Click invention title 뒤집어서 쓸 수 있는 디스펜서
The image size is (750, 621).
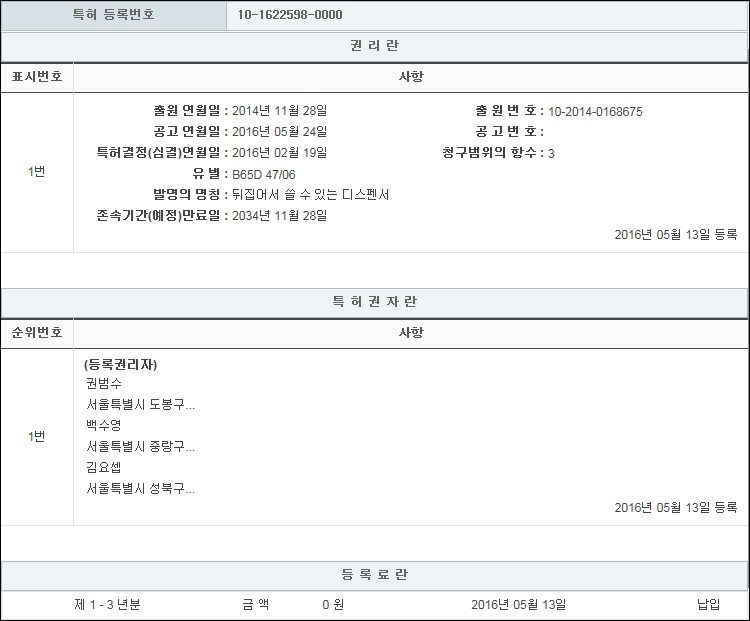(310, 195)
